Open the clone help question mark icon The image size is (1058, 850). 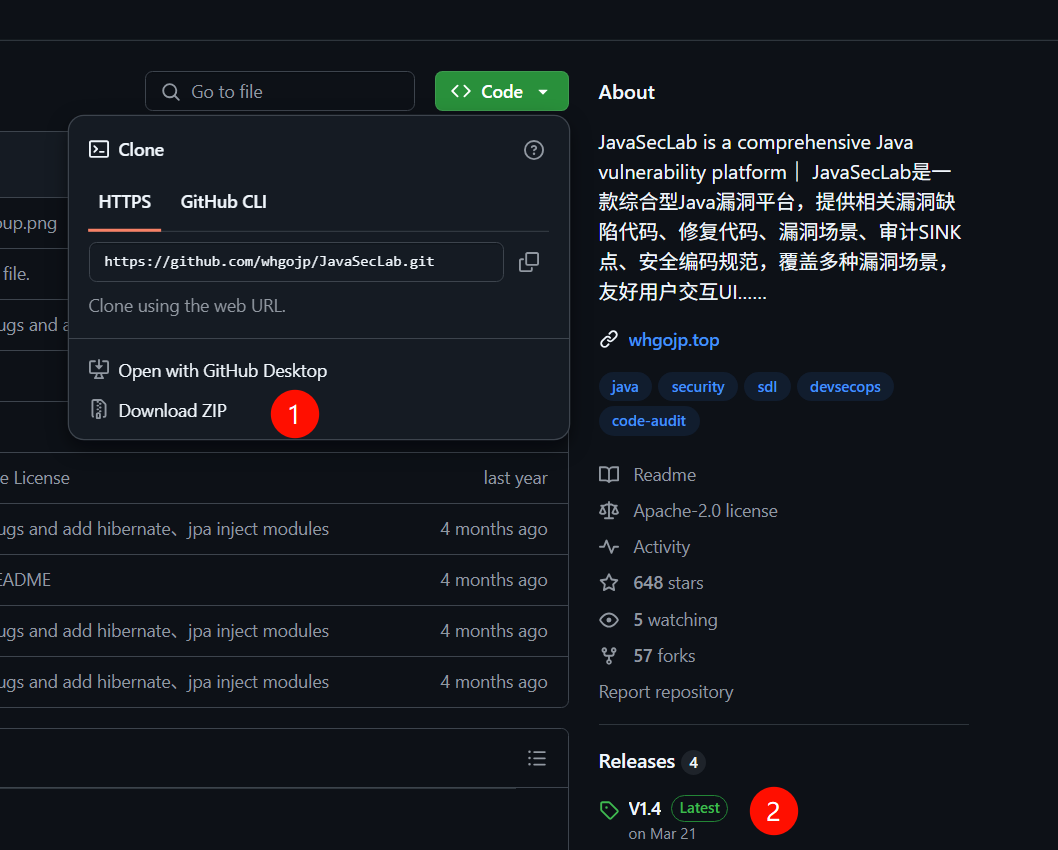[x=534, y=150]
